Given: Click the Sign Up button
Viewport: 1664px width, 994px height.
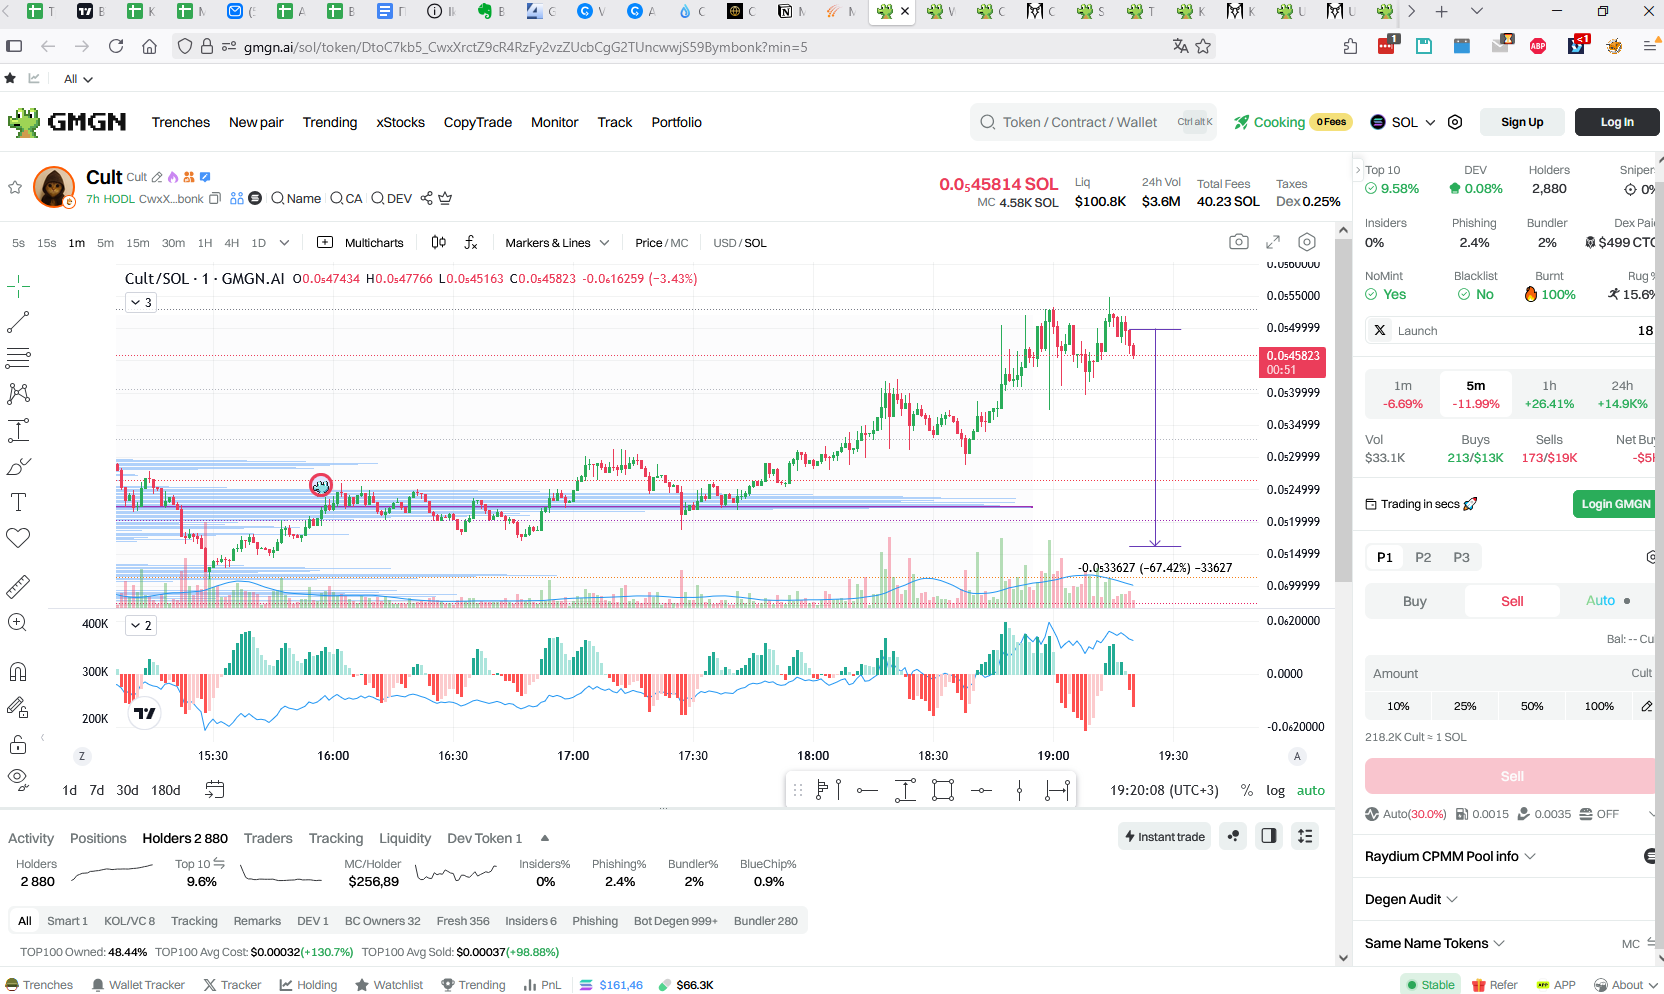Looking at the screenshot, I should 1522,122.
